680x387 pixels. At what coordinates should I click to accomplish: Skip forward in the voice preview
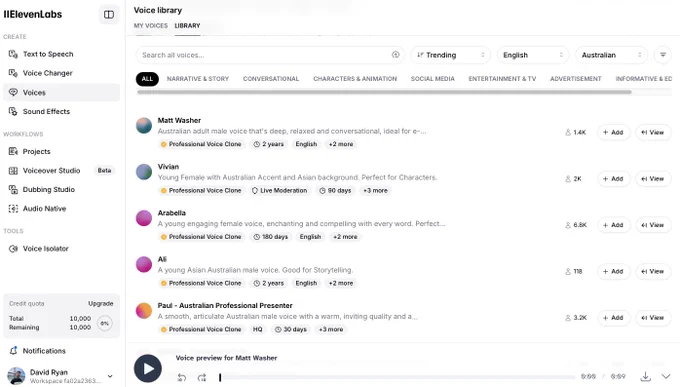pos(202,377)
